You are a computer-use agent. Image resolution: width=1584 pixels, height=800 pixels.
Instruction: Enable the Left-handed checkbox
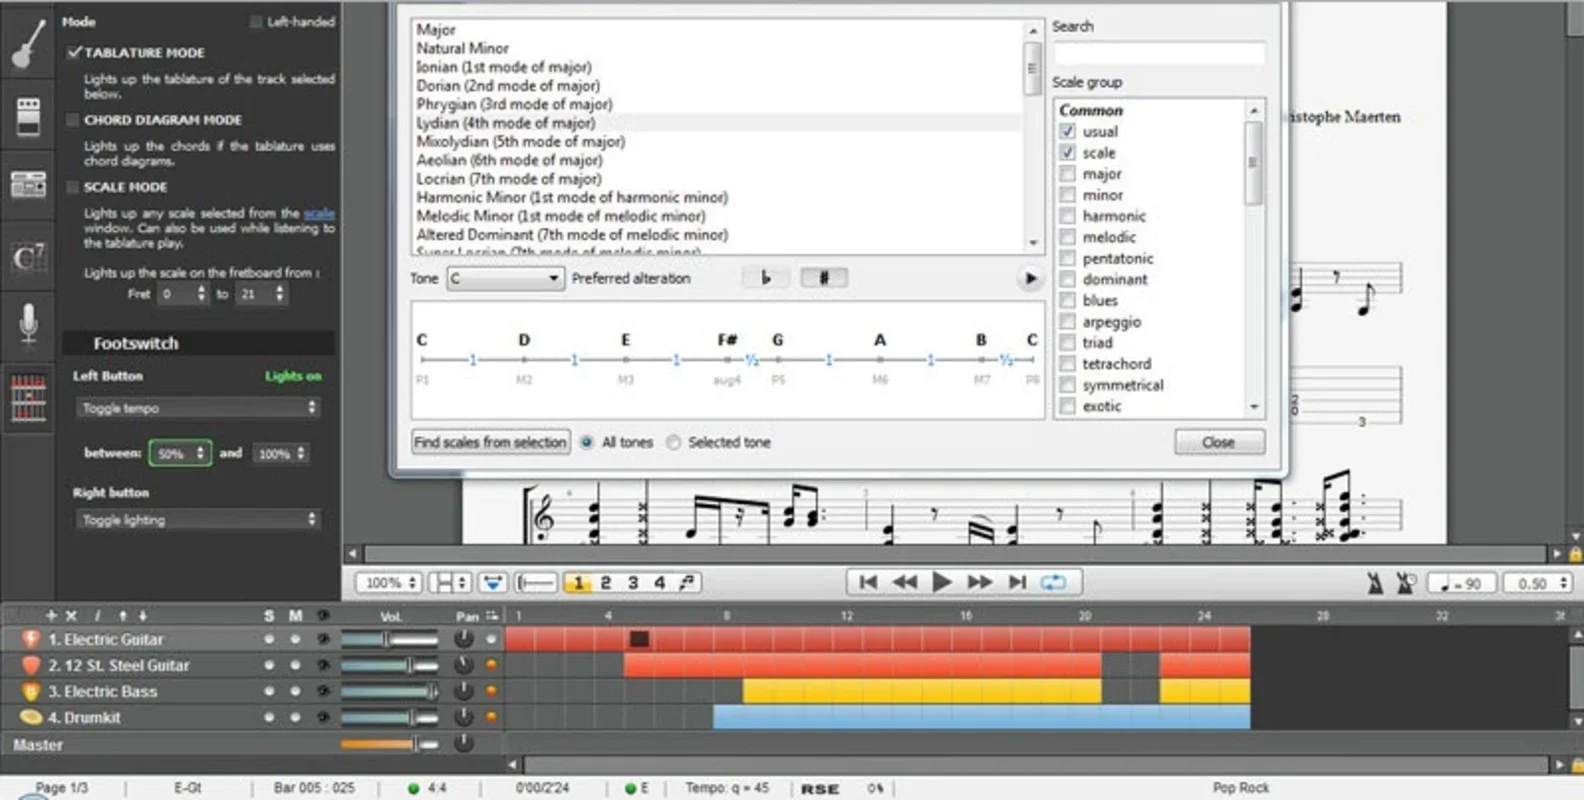[256, 22]
